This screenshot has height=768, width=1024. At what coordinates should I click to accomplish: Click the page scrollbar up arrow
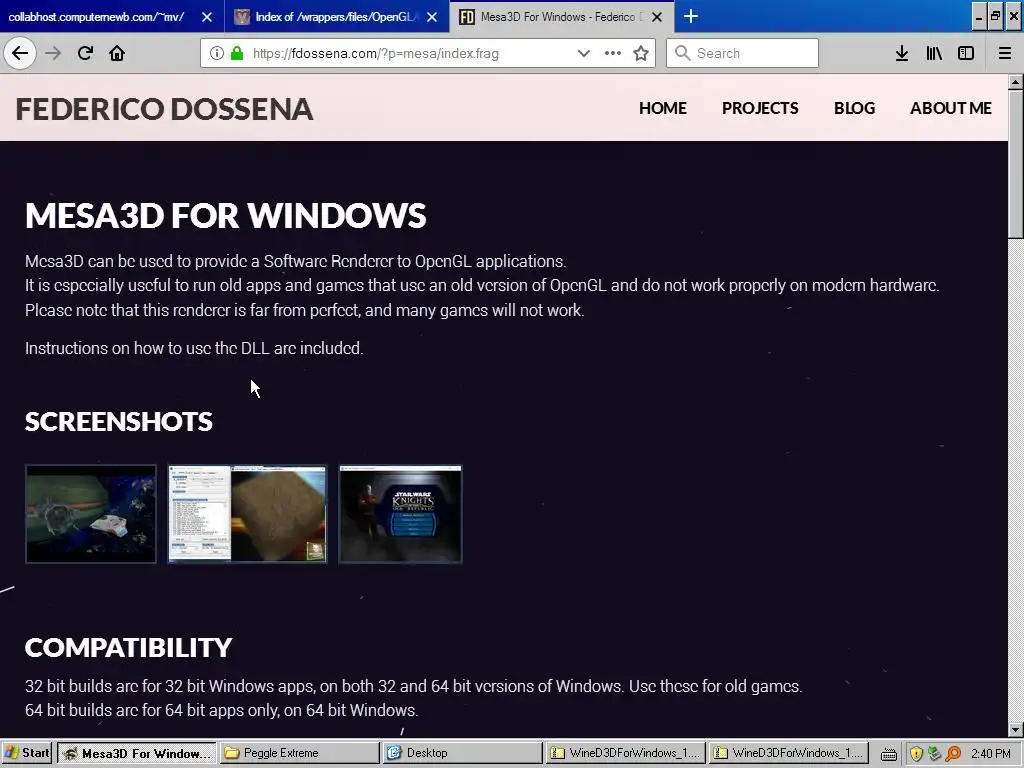pyautogui.click(x=1016, y=82)
